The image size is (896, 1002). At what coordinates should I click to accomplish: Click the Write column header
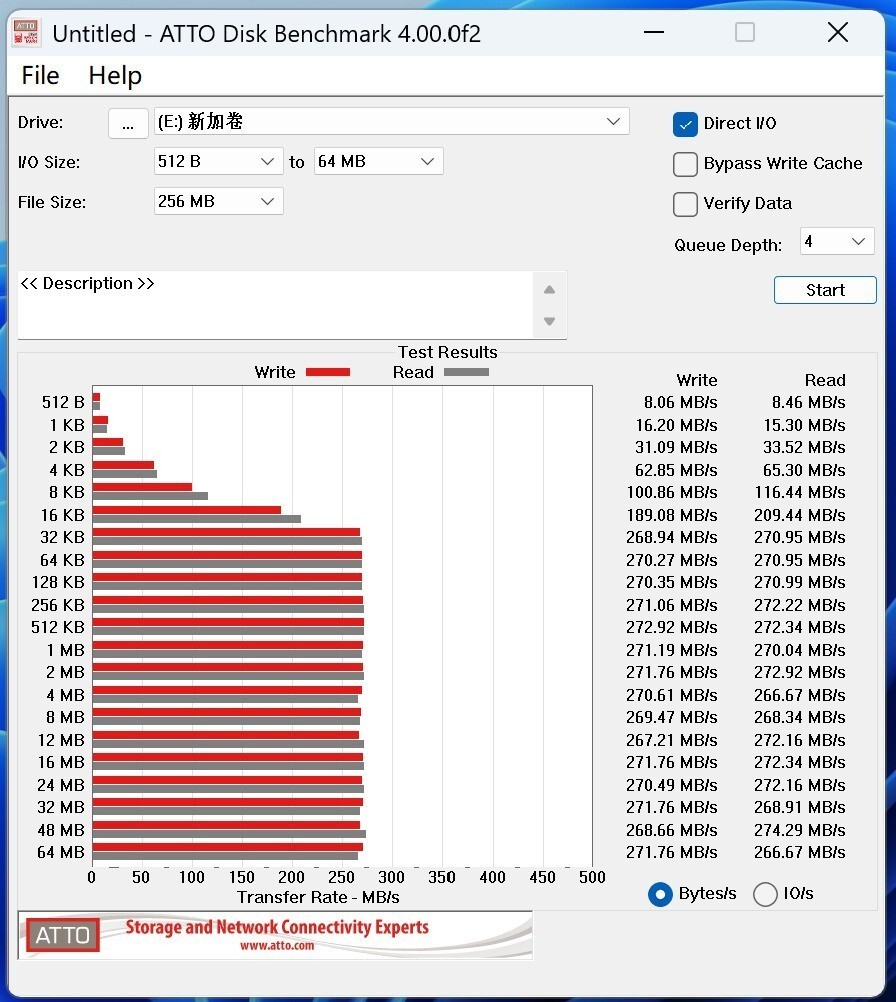coord(697,380)
